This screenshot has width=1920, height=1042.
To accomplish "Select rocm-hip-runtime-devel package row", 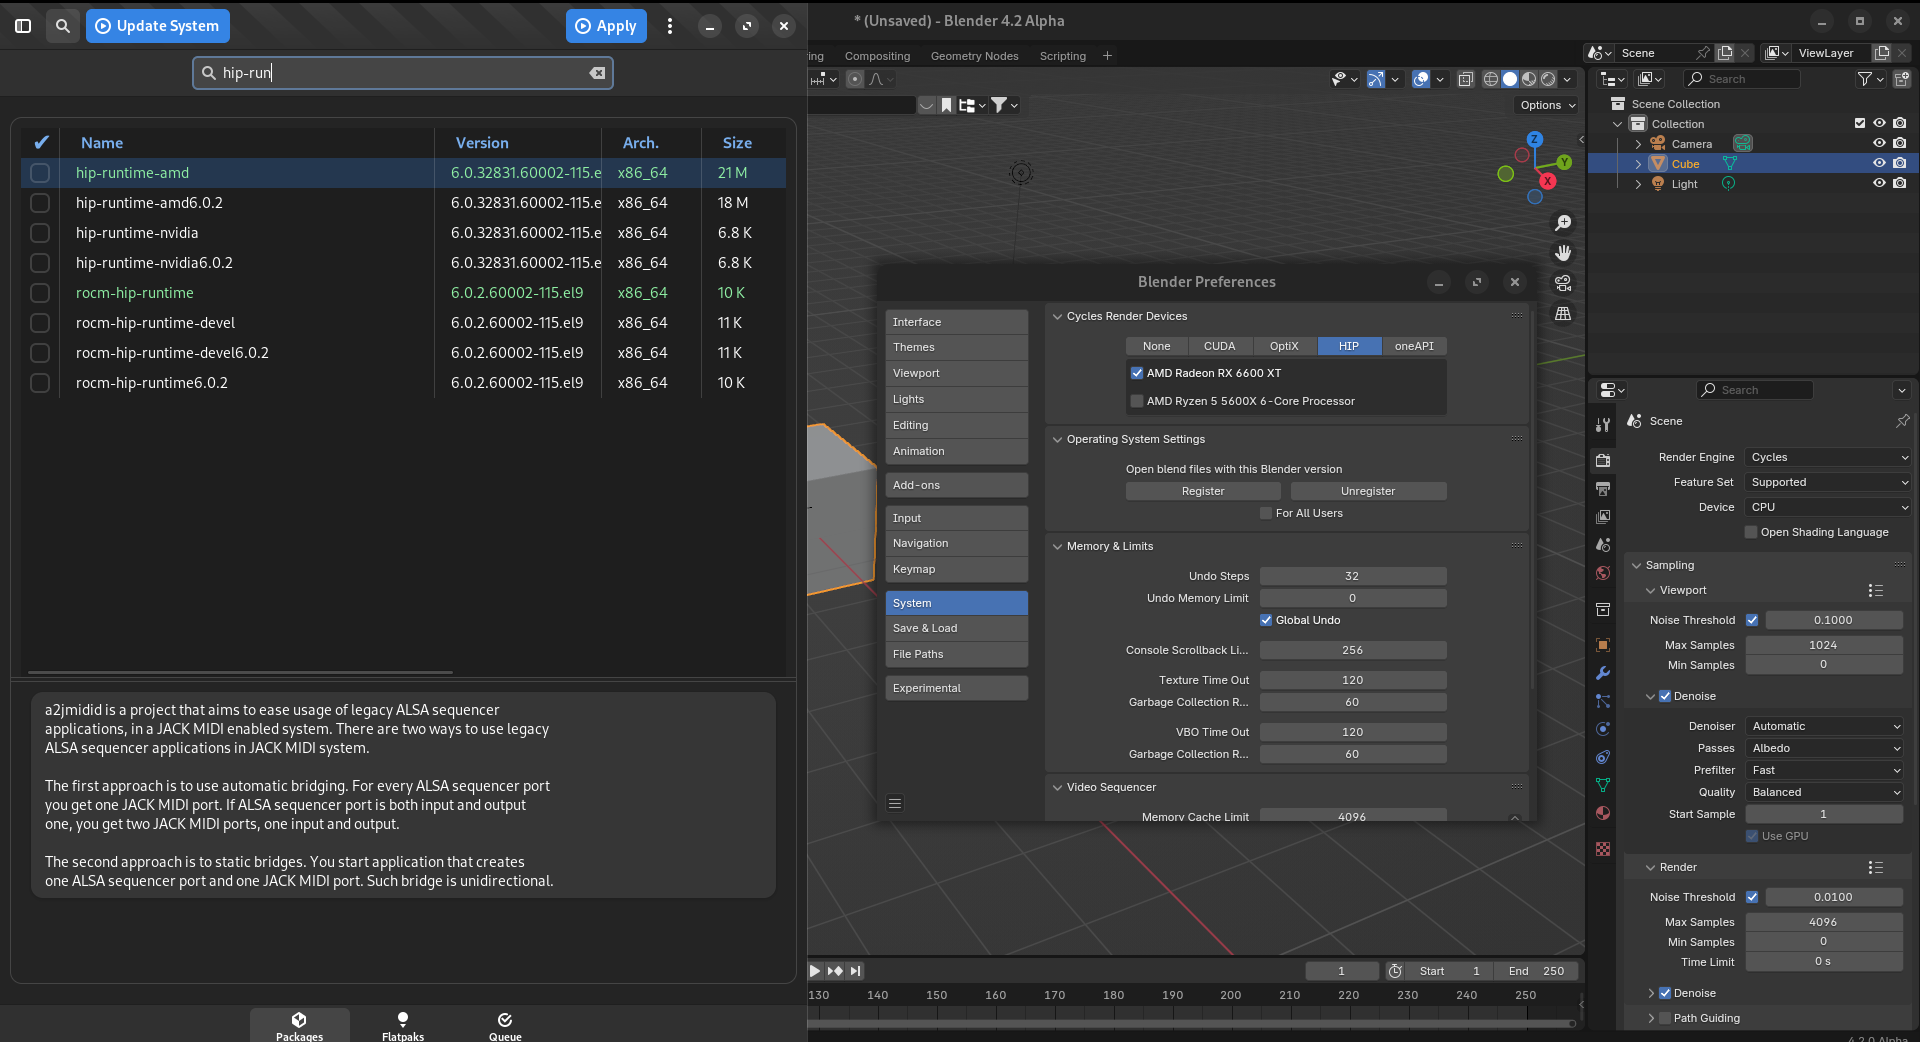I will (x=156, y=323).
